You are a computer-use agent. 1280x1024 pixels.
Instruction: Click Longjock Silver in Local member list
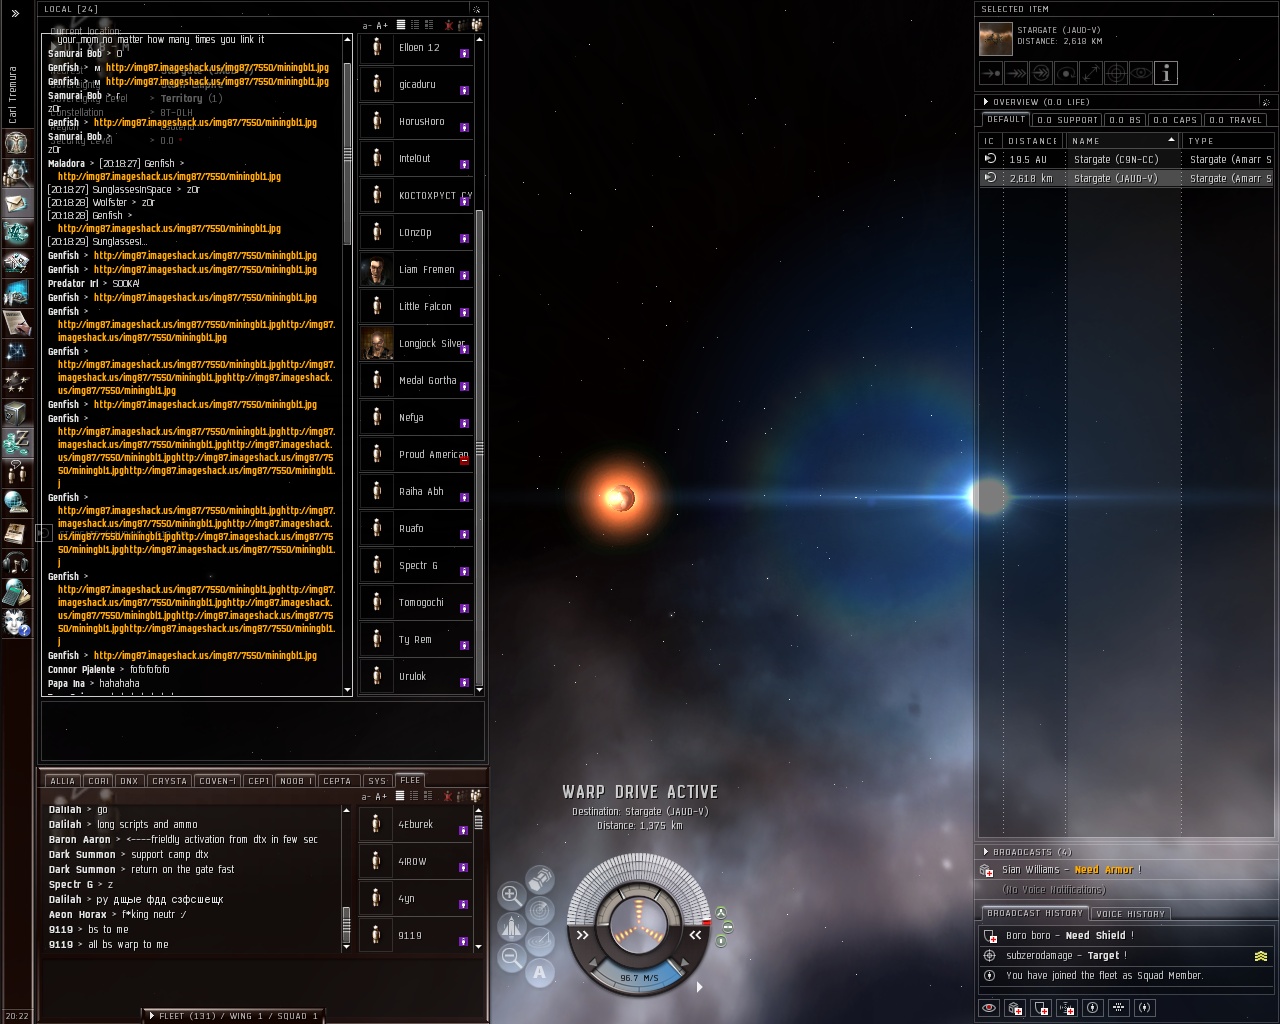pyautogui.click(x=416, y=344)
